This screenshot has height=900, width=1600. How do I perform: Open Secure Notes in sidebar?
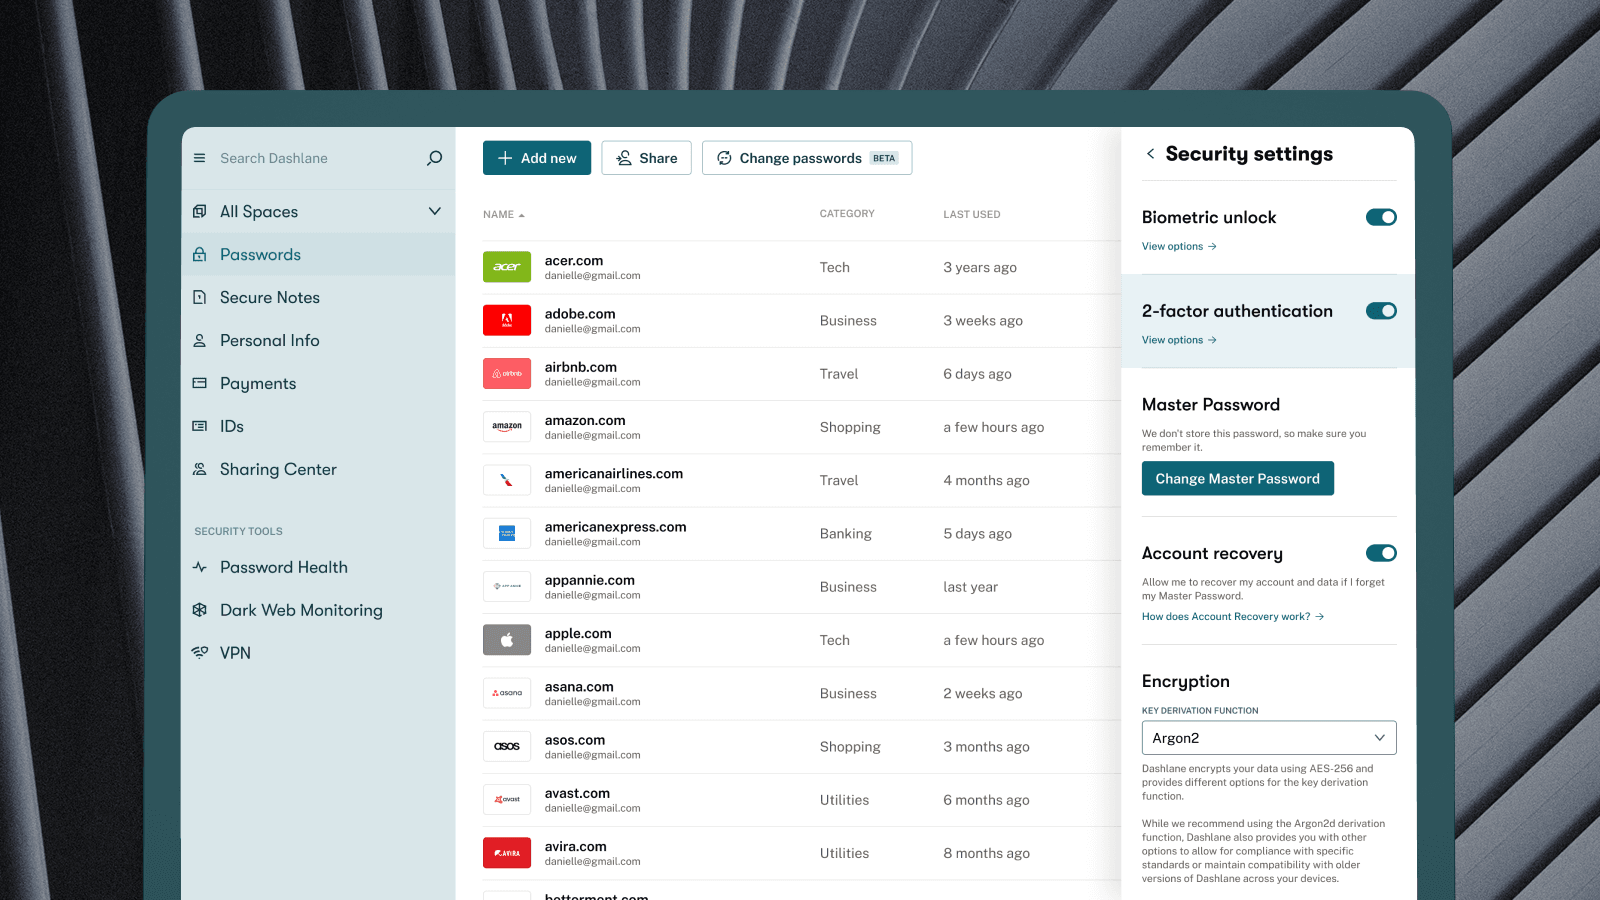pyautogui.click(x=269, y=298)
